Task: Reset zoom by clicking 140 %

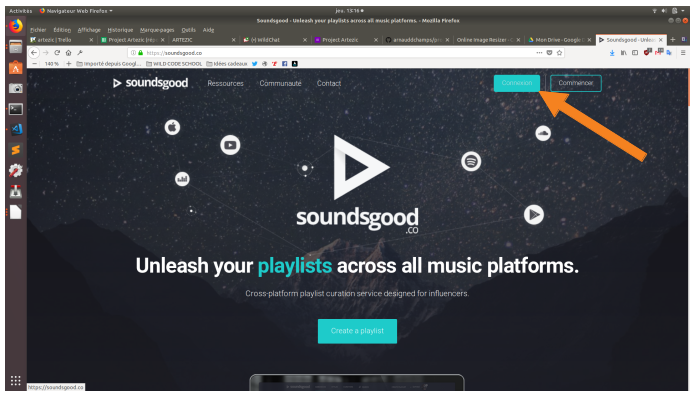Action: coord(51,64)
